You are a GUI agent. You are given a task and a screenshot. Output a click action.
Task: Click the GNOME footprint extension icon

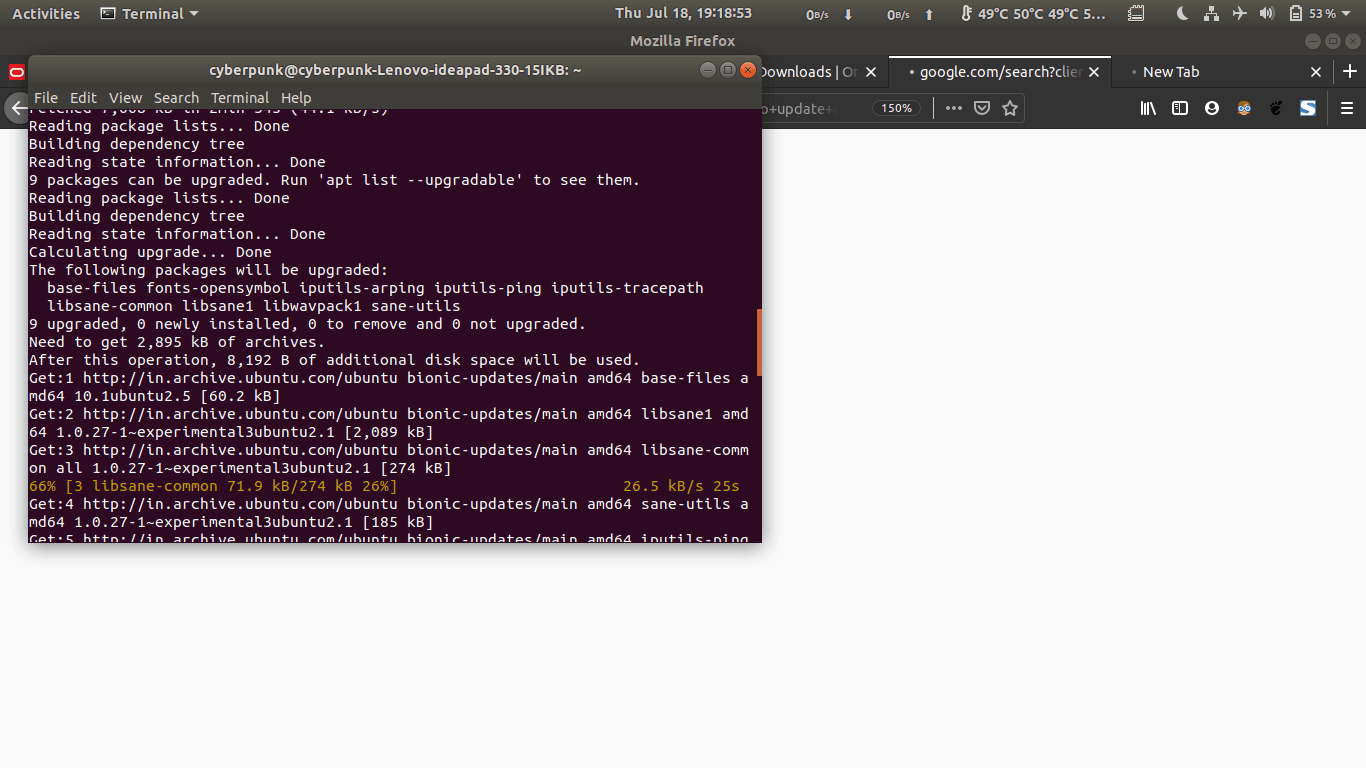click(1276, 108)
